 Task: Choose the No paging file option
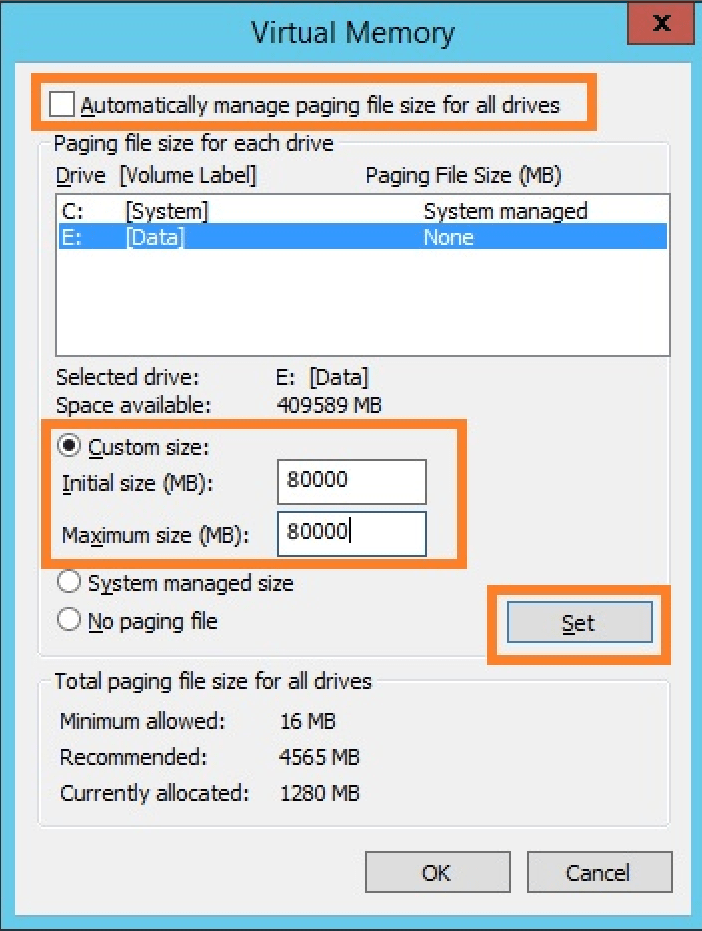[x=70, y=621]
